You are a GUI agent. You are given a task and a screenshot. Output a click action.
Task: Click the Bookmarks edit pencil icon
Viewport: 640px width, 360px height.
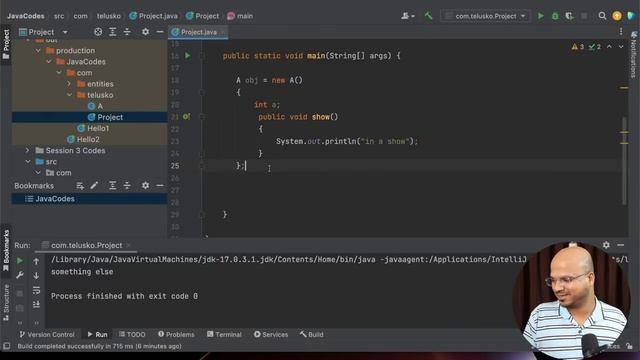(x=94, y=186)
